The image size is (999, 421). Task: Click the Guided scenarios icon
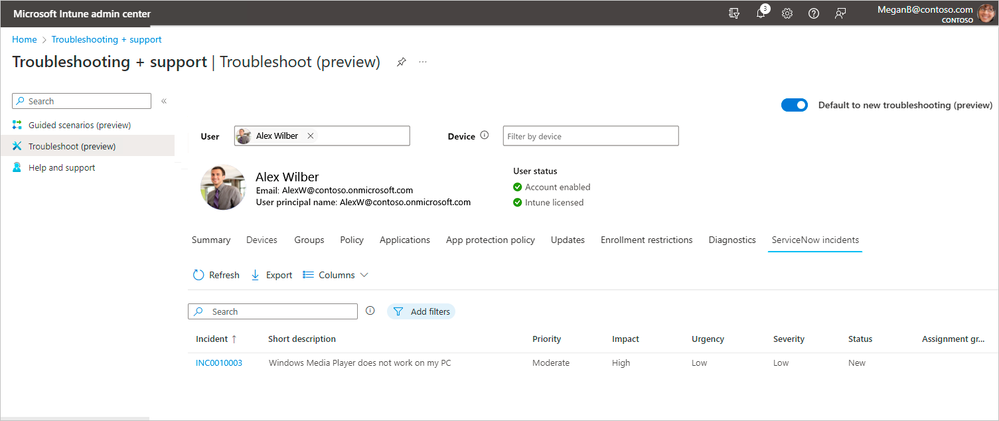pos(18,125)
